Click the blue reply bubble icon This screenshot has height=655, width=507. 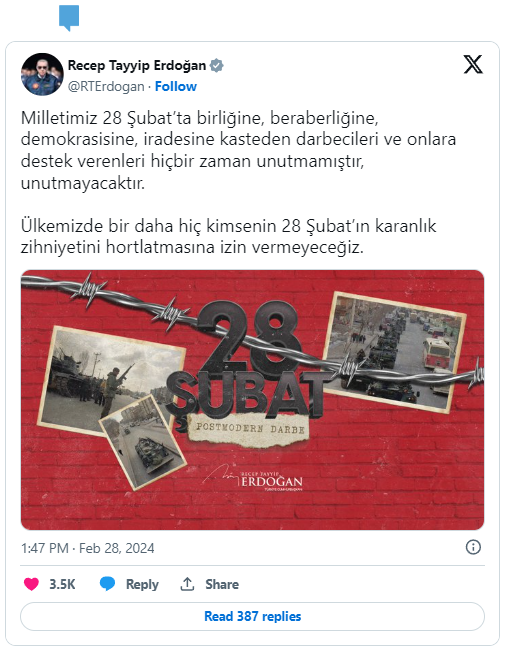(107, 584)
